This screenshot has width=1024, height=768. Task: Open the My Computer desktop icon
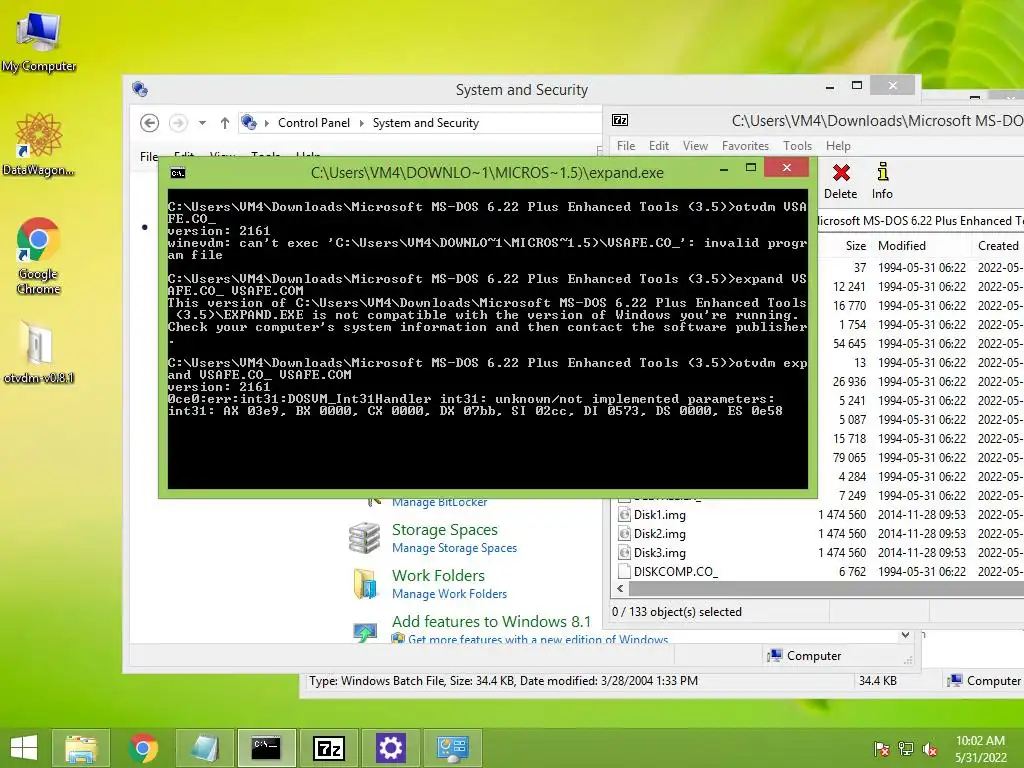[39, 42]
